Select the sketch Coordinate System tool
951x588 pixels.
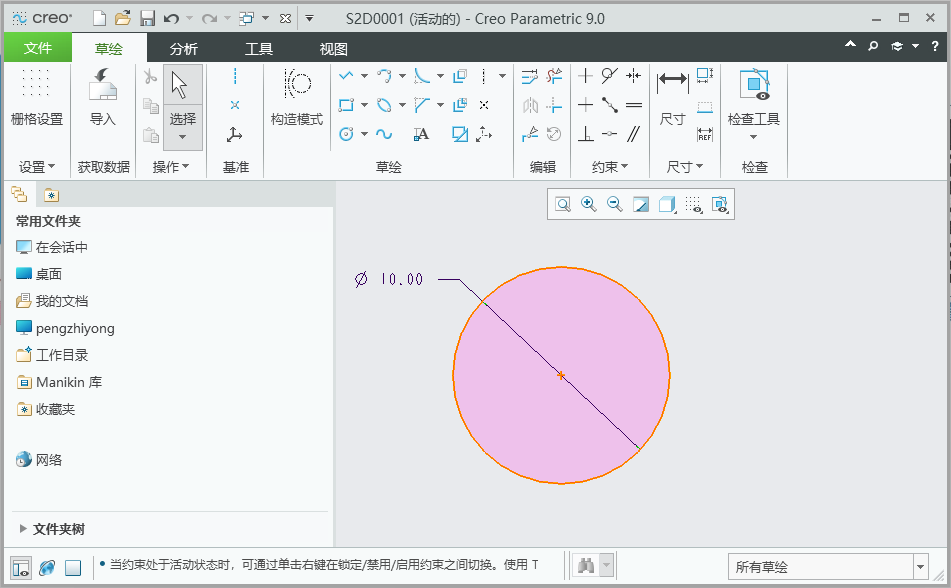point(483,134)
